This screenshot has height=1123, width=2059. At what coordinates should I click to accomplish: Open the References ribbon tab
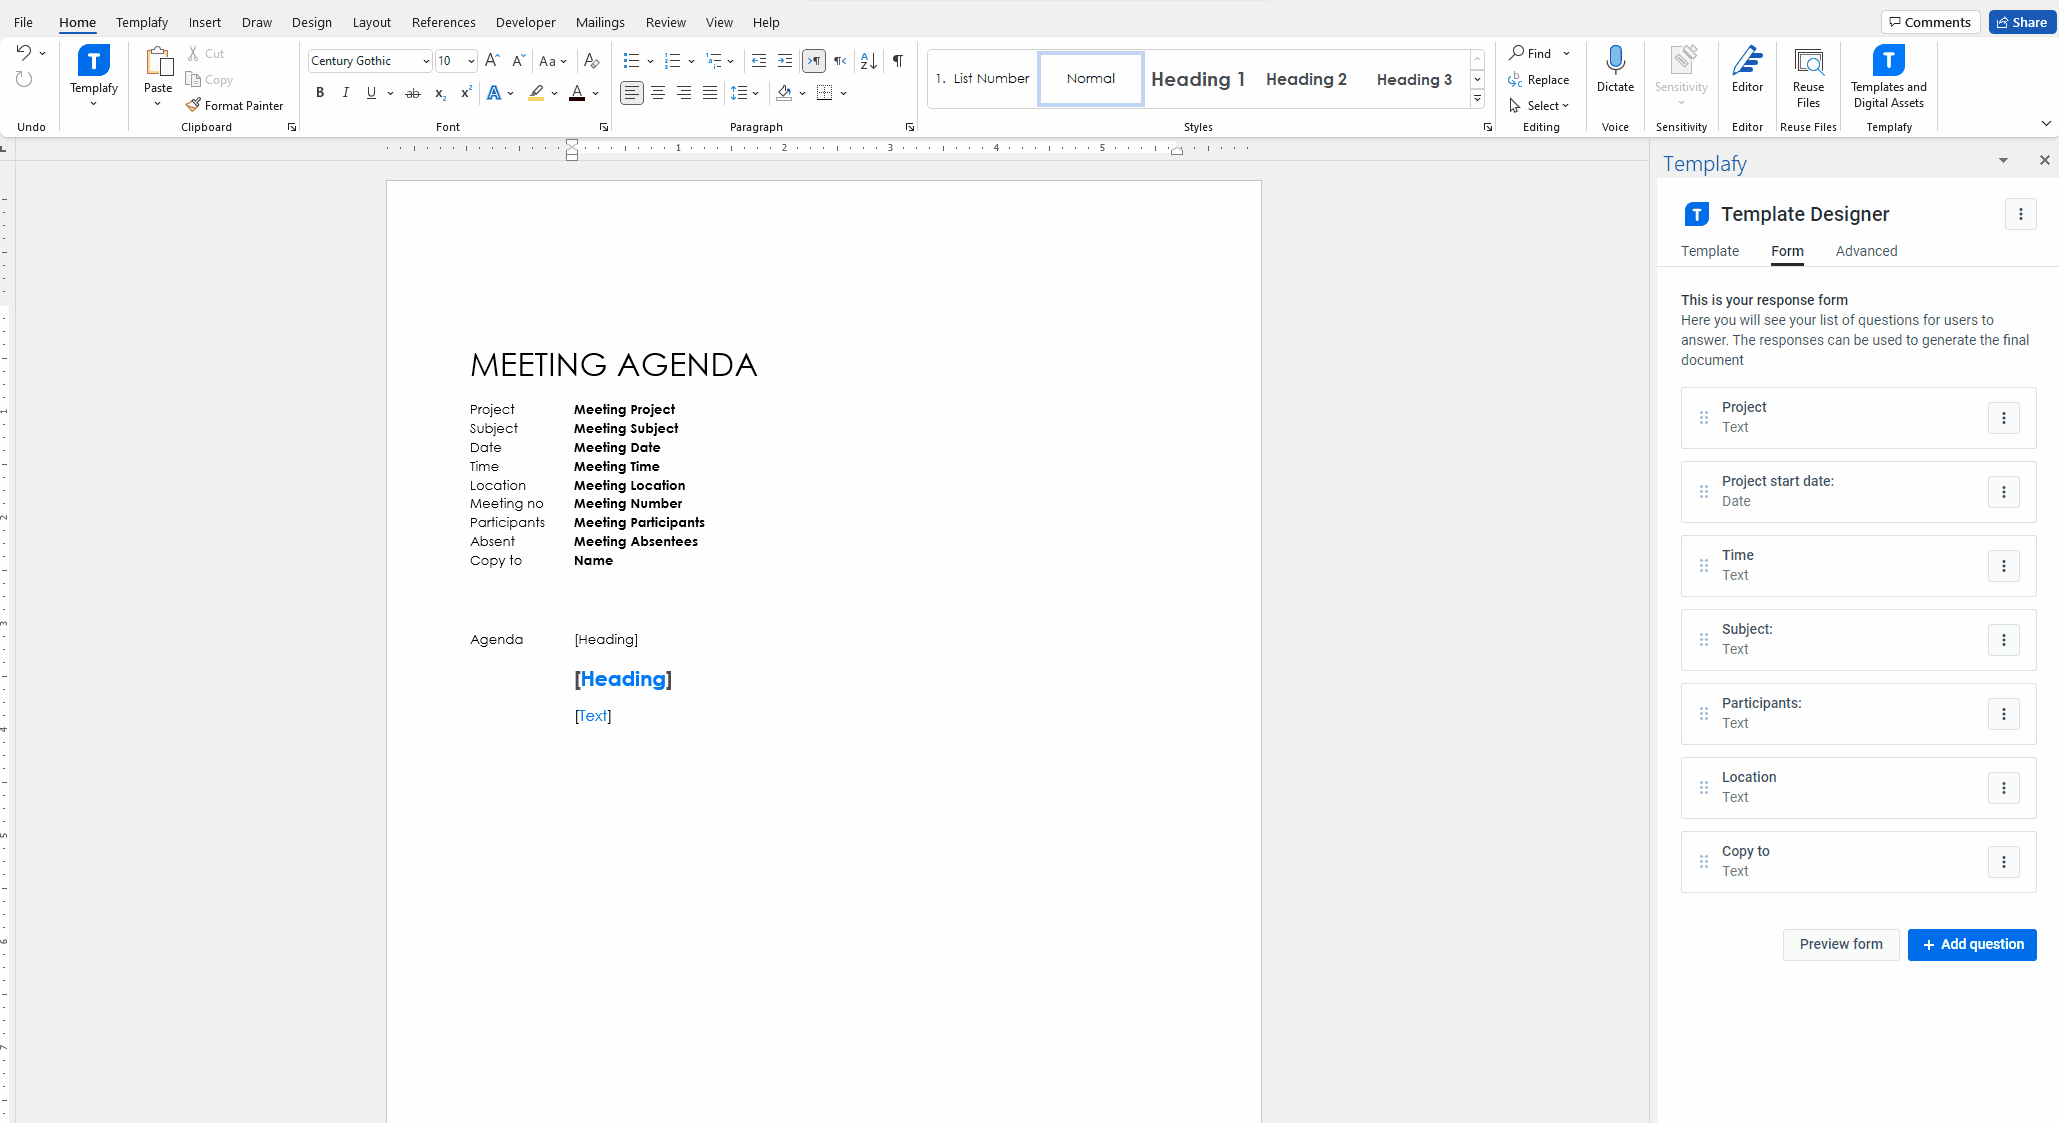443,22
